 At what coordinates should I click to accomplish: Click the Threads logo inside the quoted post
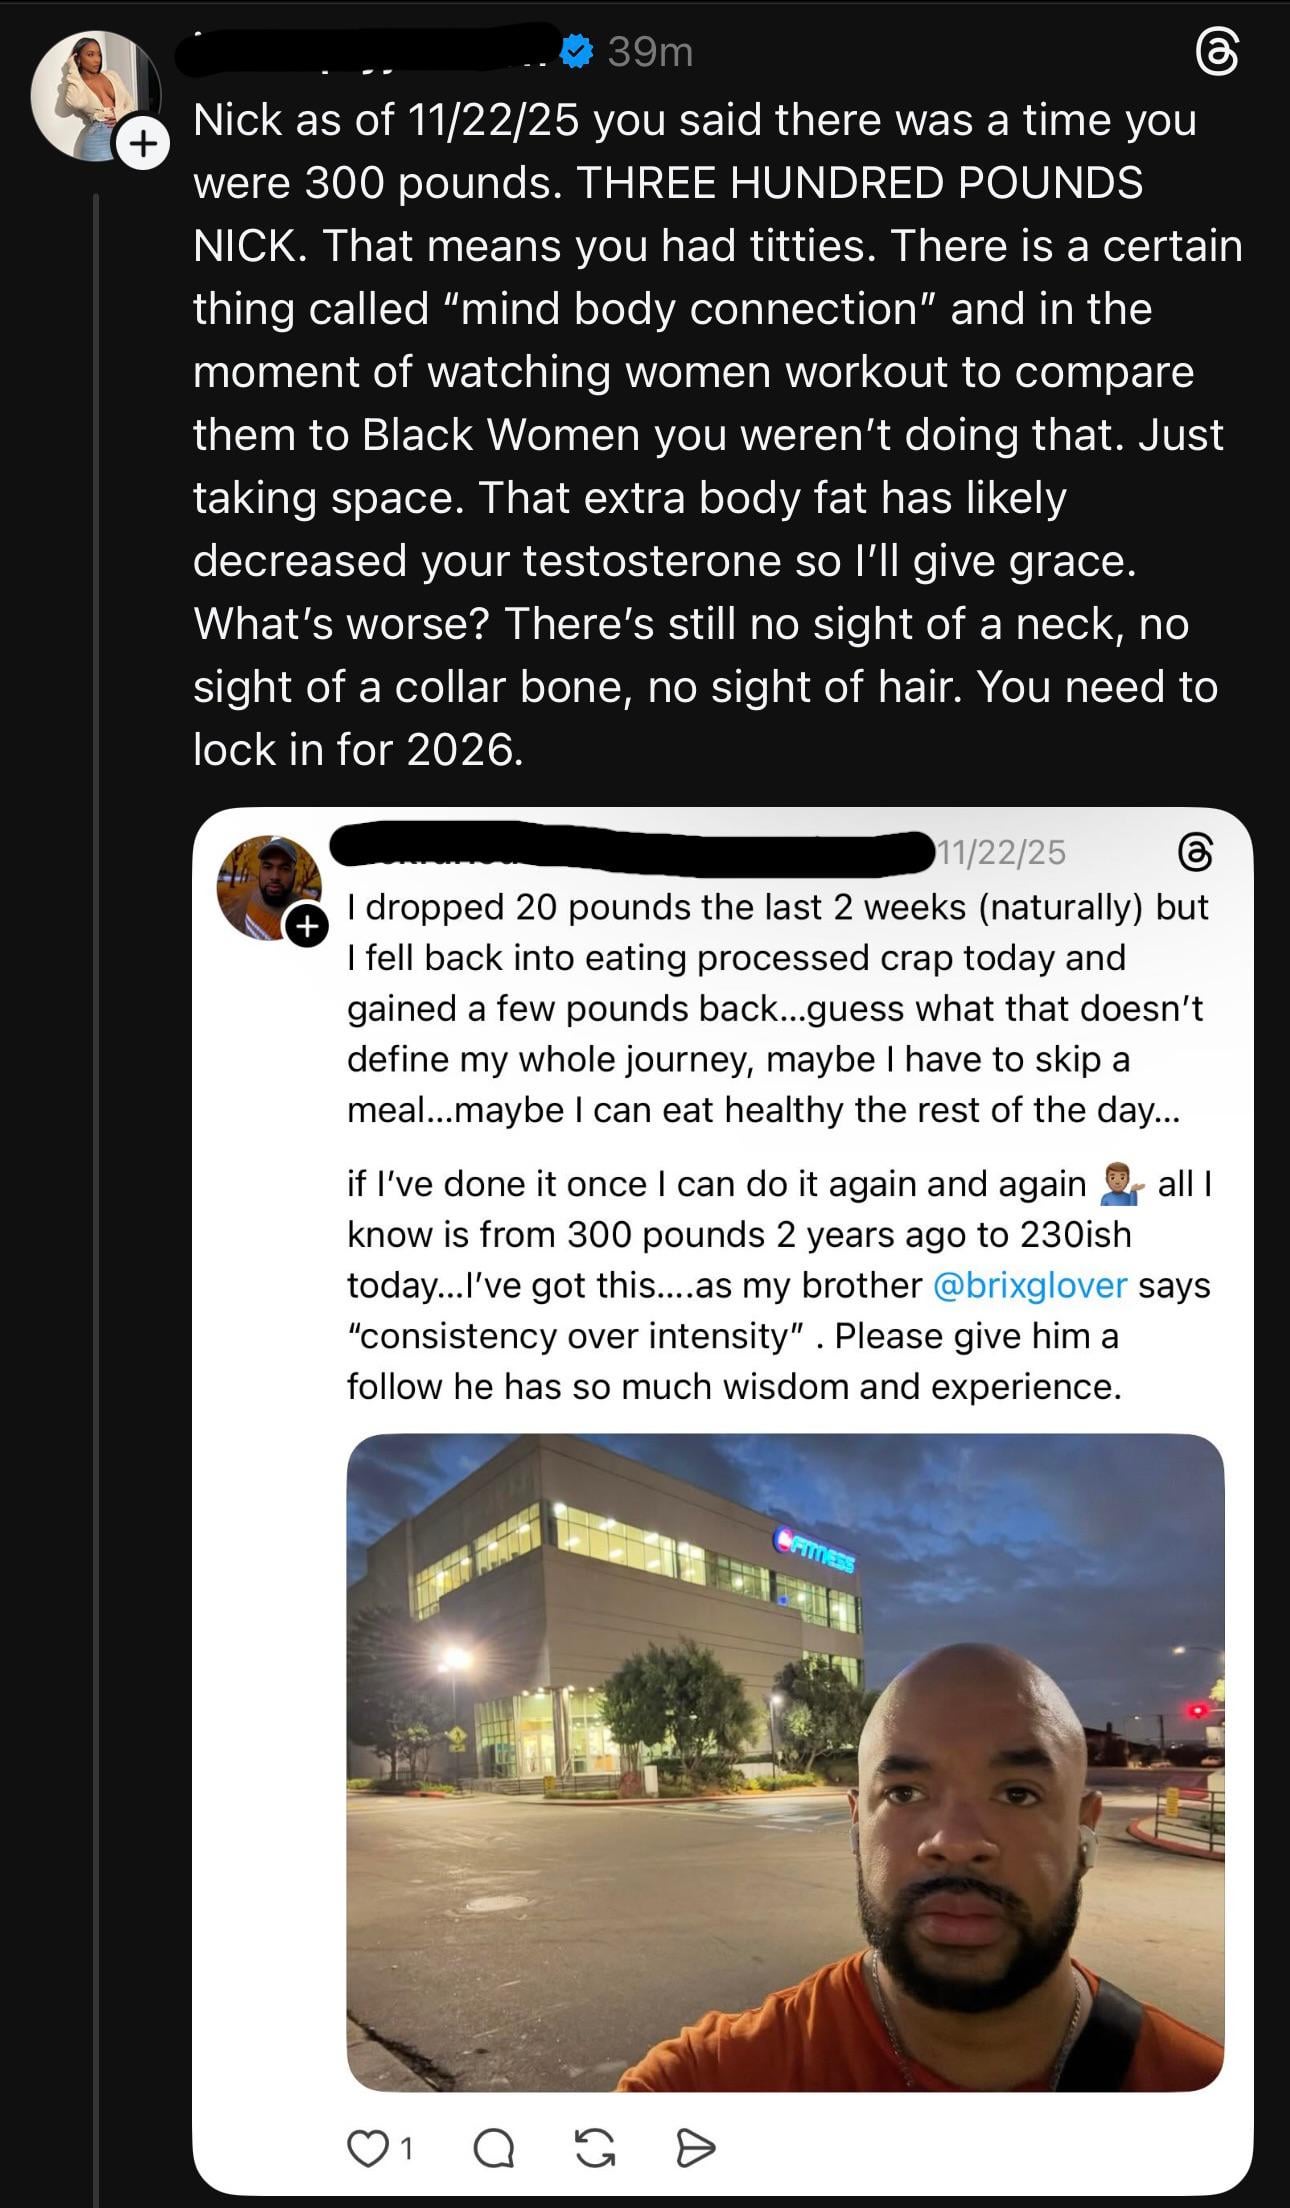(1196, 852)
